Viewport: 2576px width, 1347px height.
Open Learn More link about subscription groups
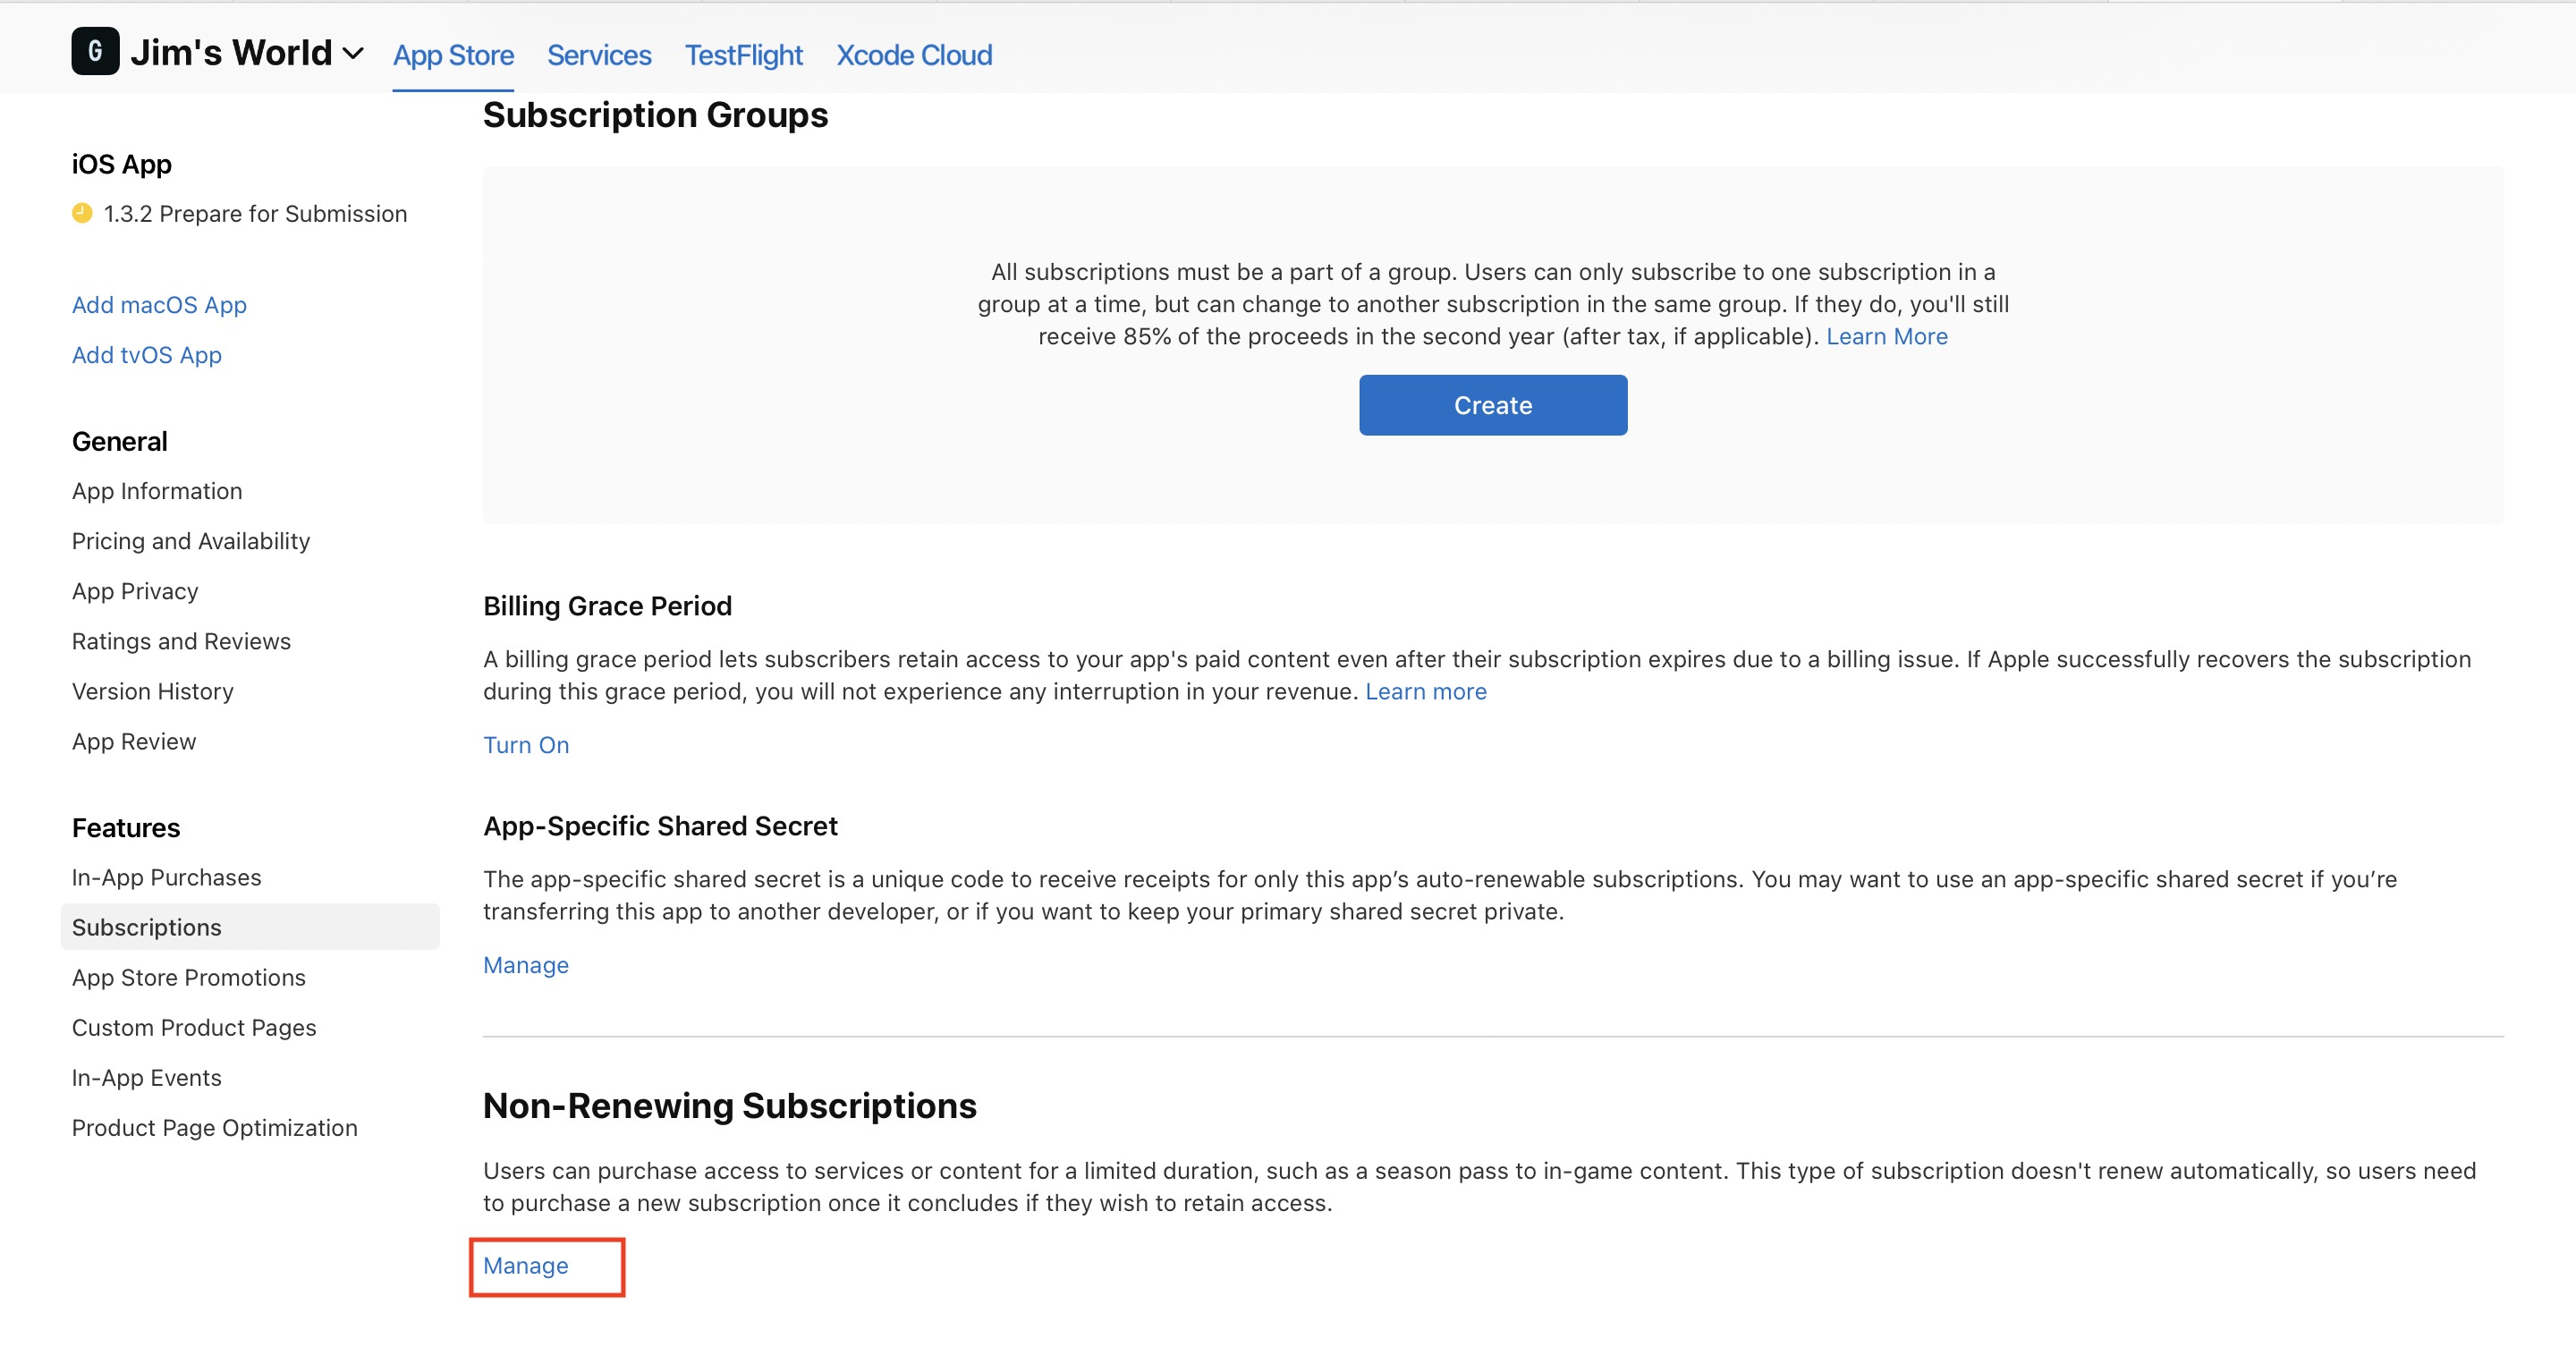click(x=1886, y=336)
